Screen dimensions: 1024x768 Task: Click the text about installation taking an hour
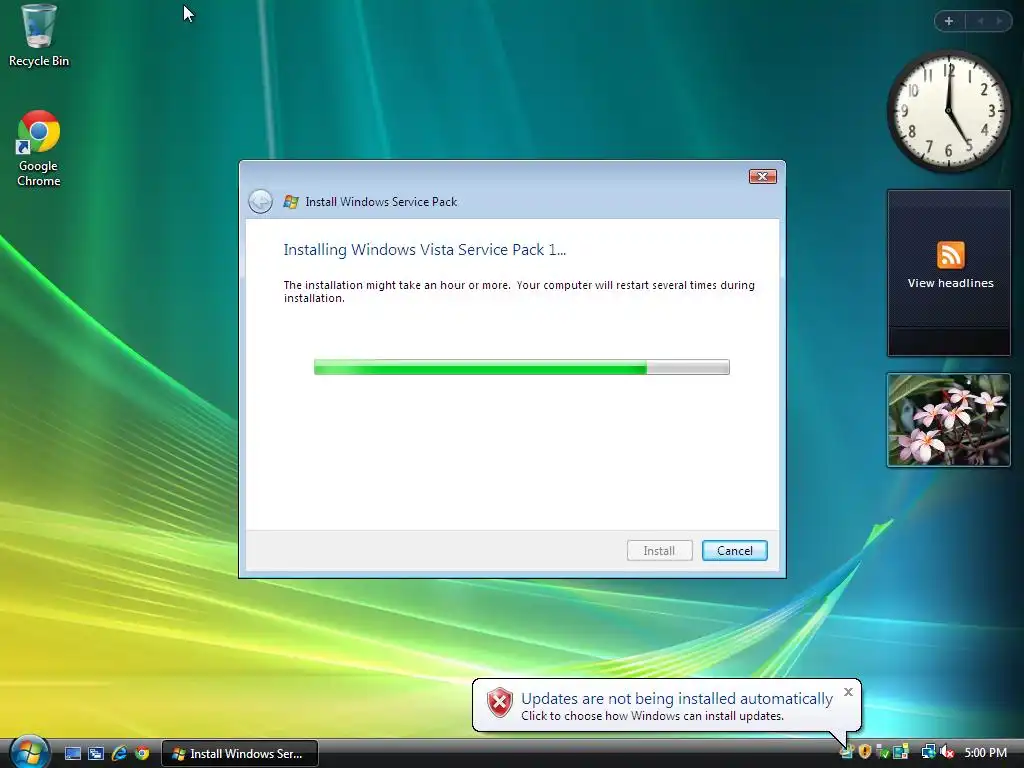519,291
